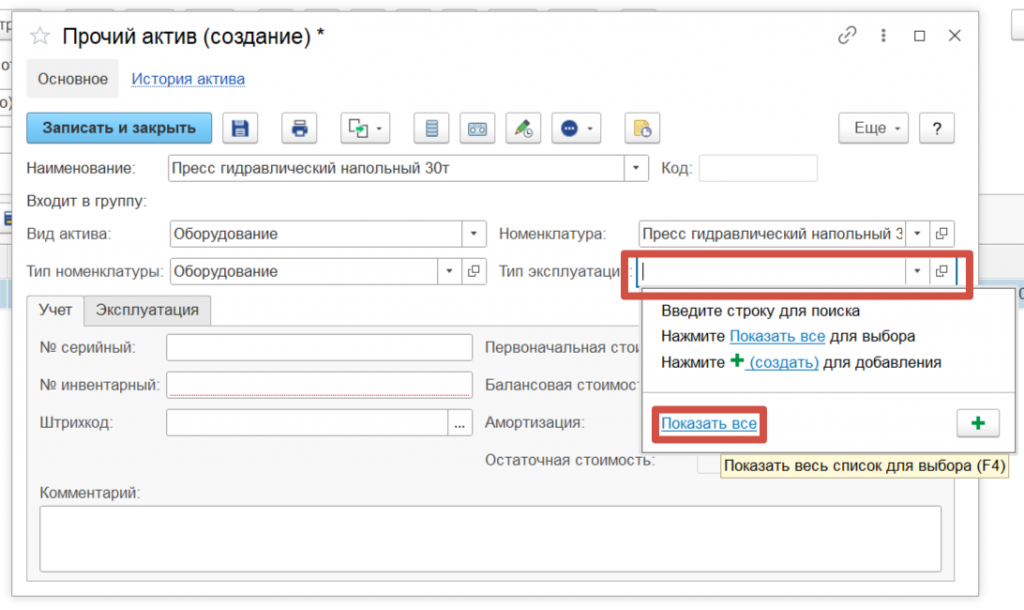The image size is (1024, 610).
Task: Open the История актива link
Action: (x=188, y=79)
